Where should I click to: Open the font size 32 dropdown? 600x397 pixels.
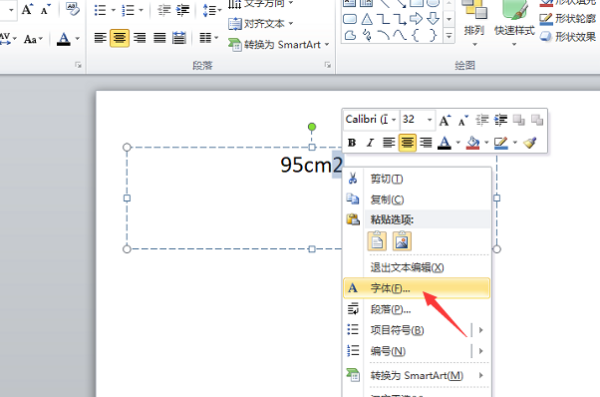click(430, 120)
